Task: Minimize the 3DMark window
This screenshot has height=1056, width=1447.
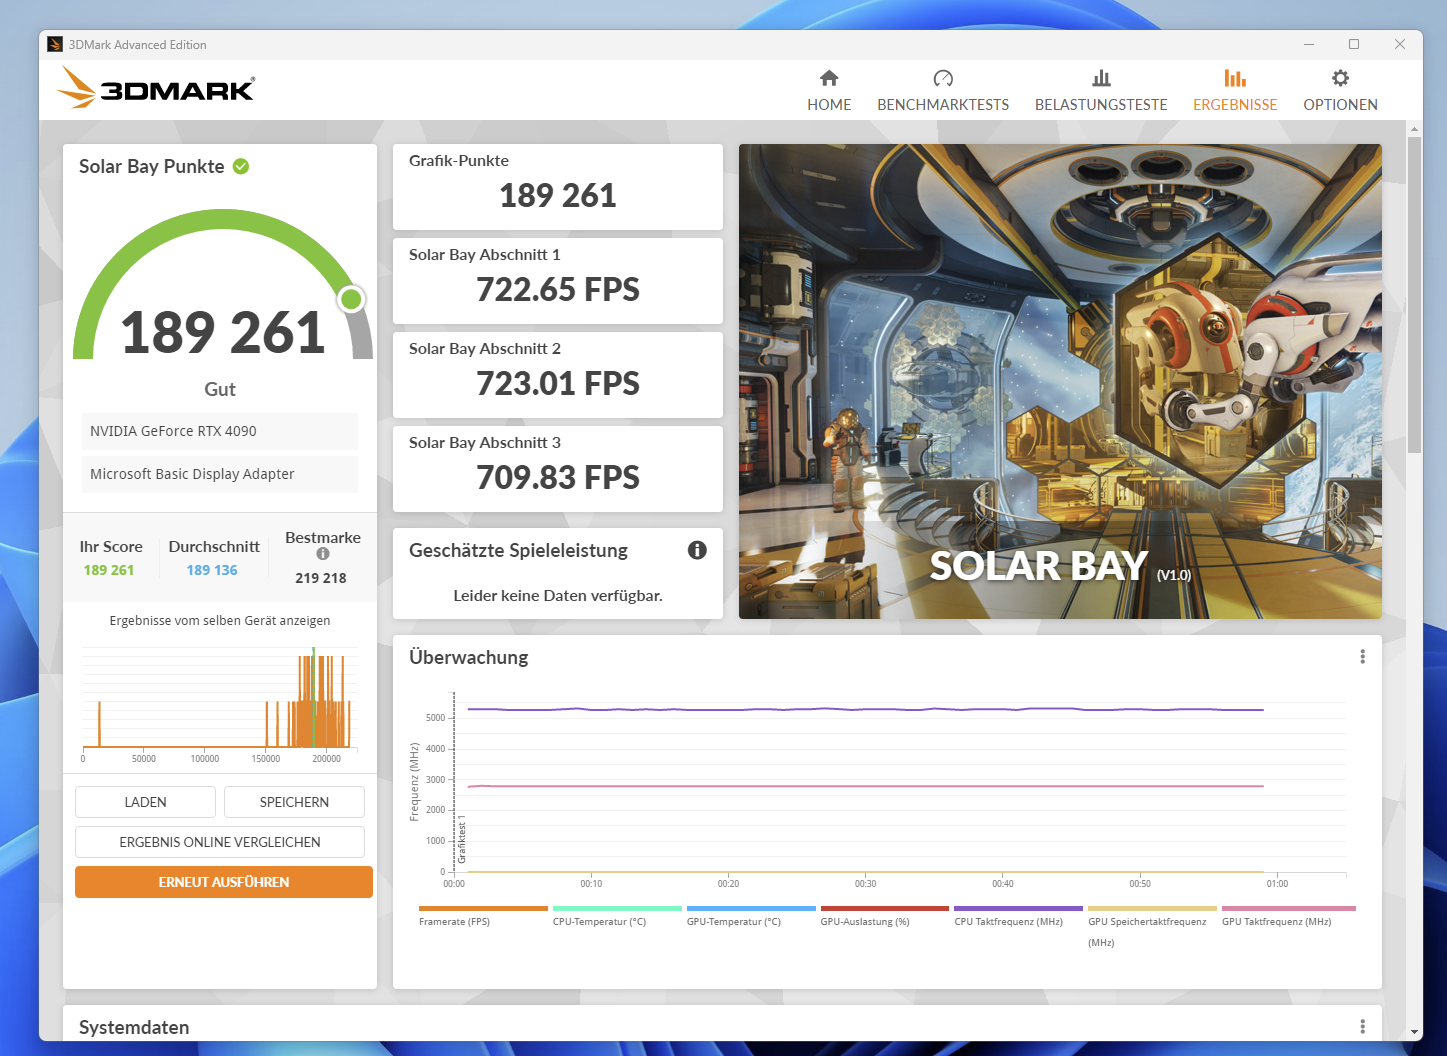Action: click(1309, 44)
